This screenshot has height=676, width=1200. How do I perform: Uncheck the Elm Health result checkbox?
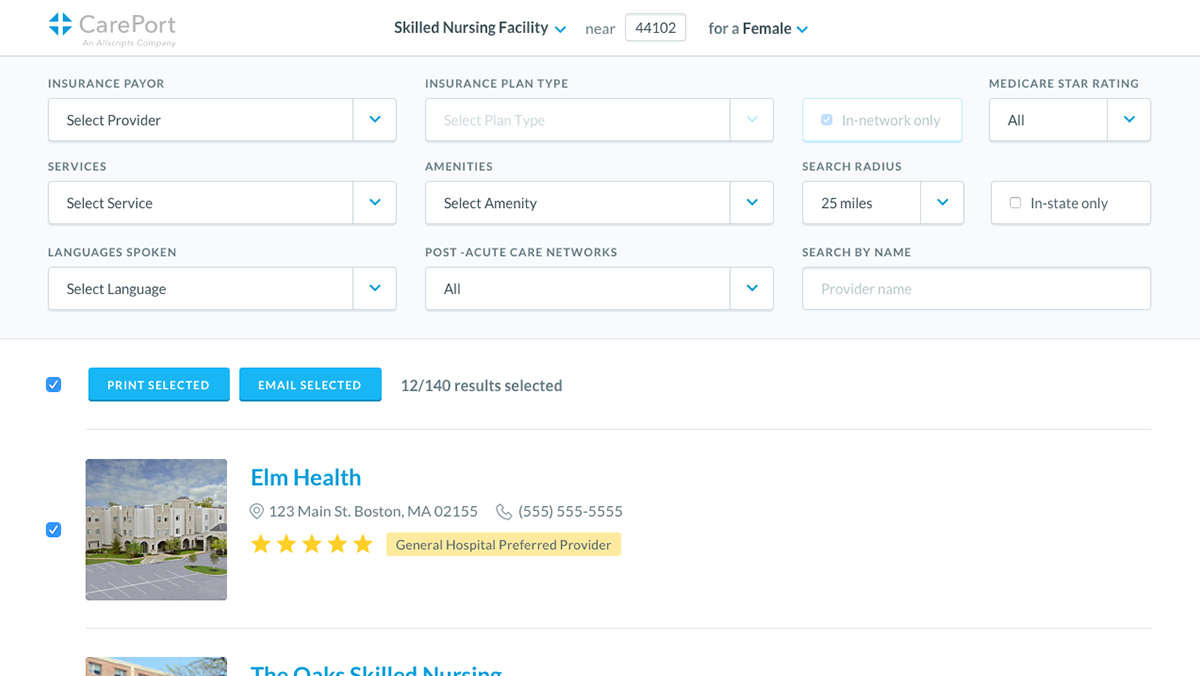tap(54, 530)
